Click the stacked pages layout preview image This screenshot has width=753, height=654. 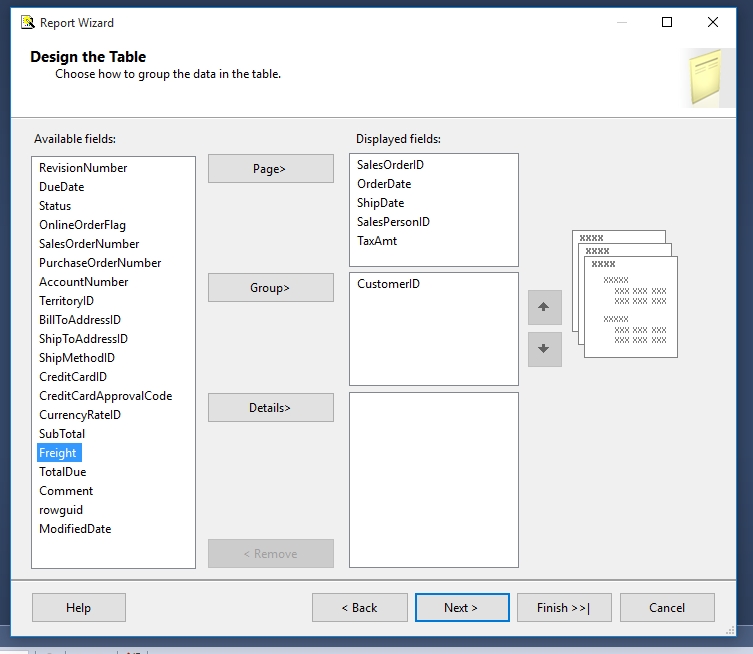625,294
